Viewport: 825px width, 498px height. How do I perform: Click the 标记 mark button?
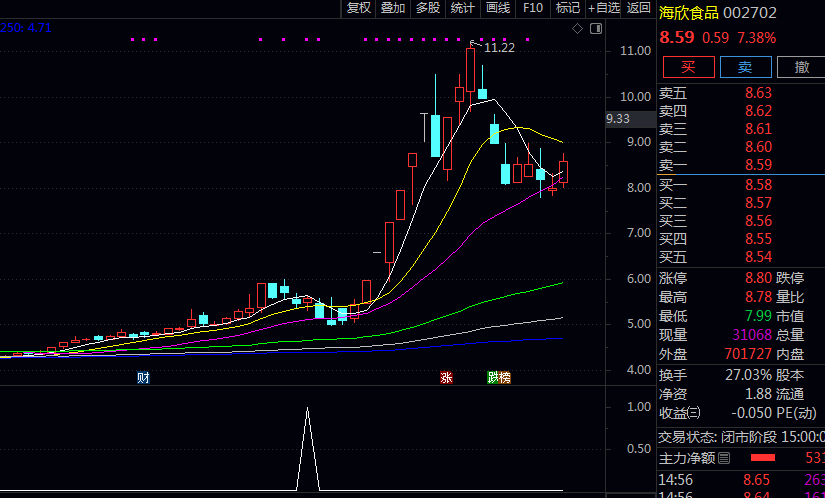click(x=568, y=8)
